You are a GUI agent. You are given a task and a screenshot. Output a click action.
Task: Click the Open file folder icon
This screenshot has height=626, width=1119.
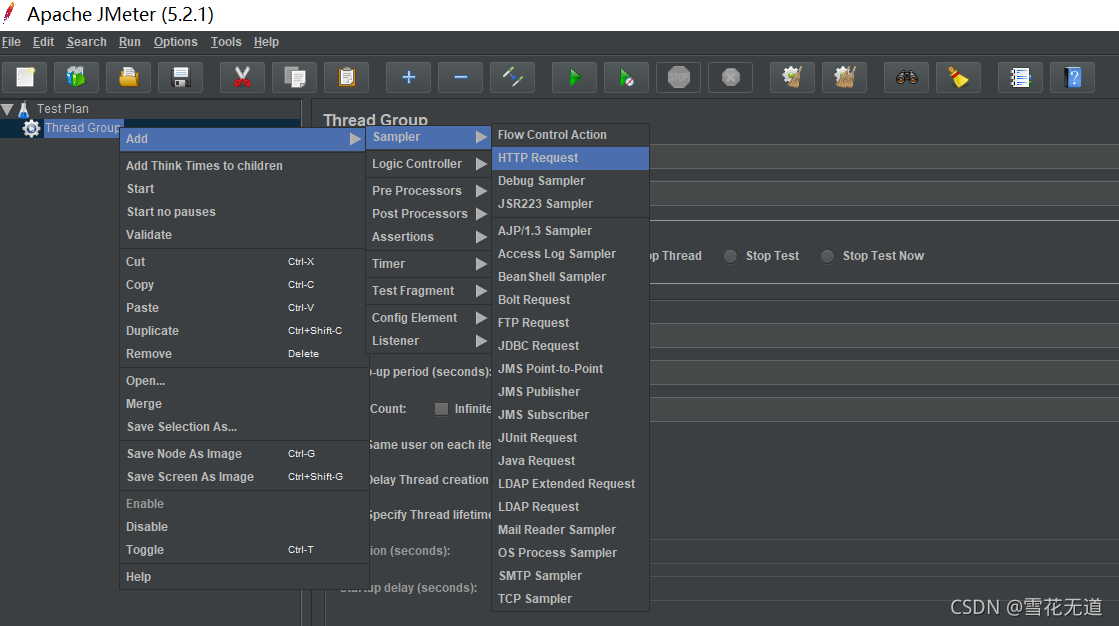(129, 77)
